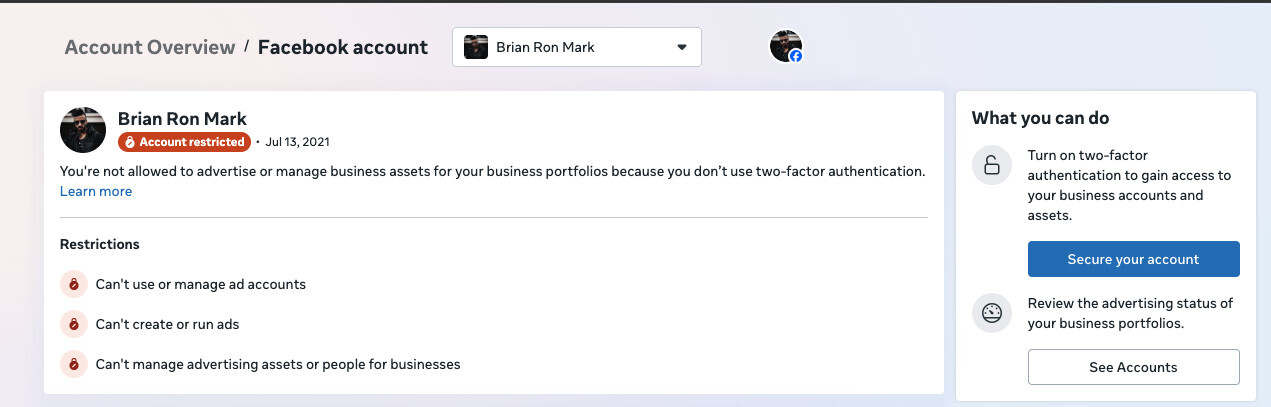The height and width of the screenshot is (407, 1271).
Task: Click the gauge icon for advertising status review
Action: pyautogui.click(x=991, y=313)
